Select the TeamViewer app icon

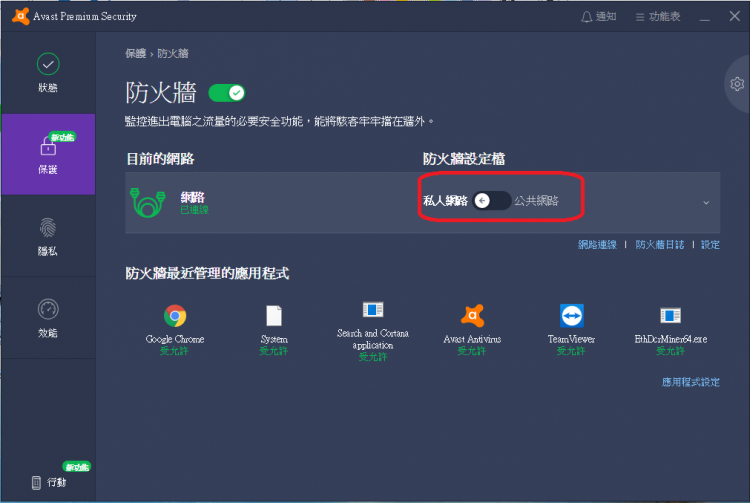click(571, 316)
